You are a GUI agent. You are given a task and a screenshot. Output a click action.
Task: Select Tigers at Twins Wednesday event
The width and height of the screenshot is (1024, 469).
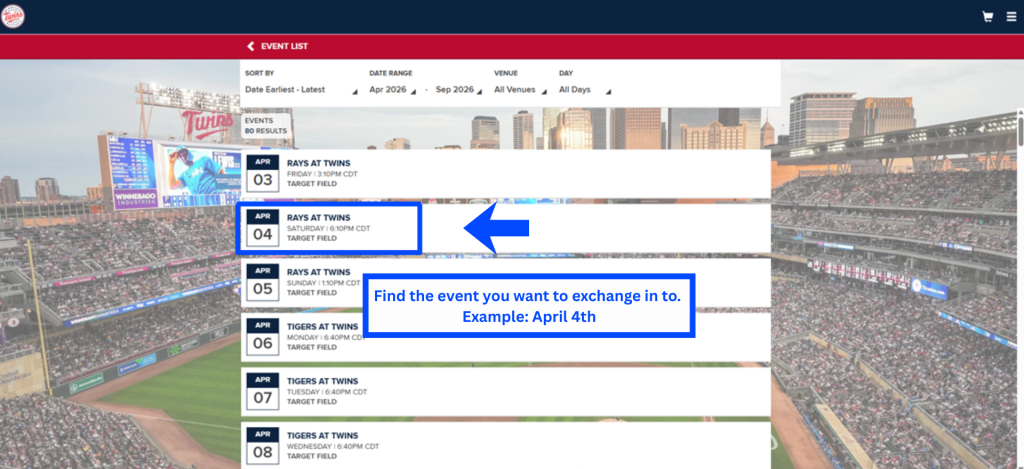(505, 445)
